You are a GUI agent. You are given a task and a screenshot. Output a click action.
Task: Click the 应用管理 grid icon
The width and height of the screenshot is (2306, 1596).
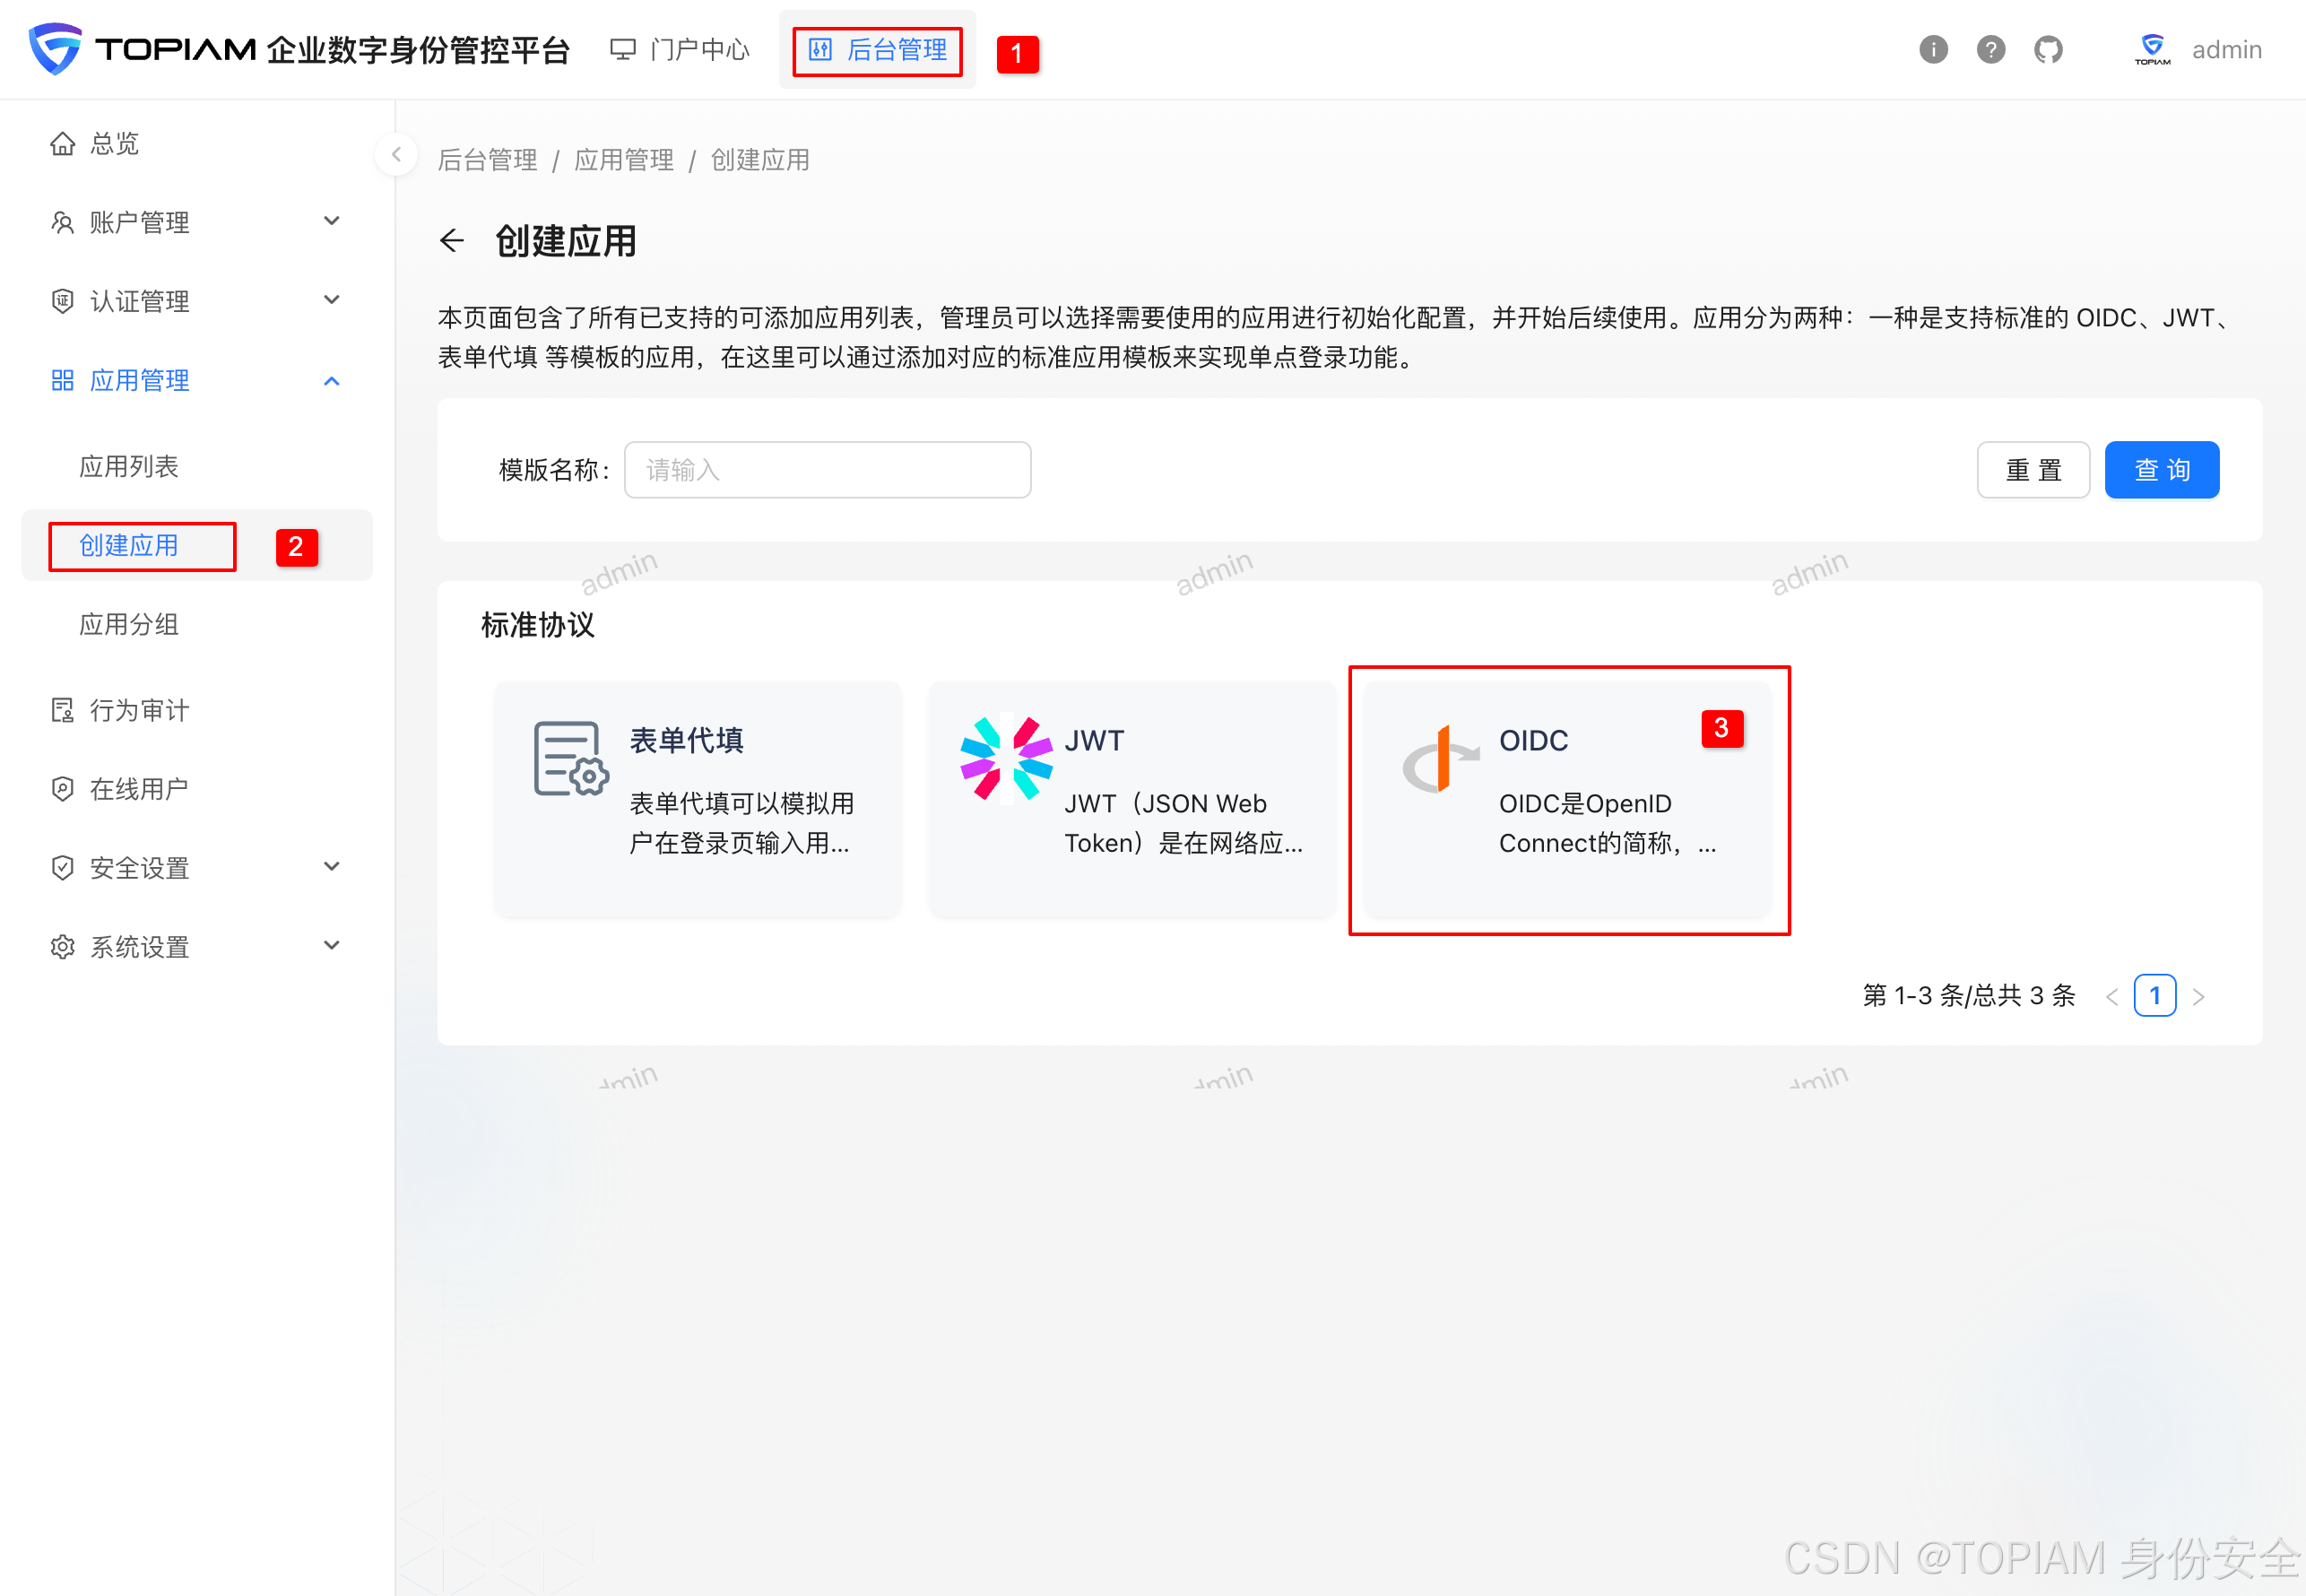[x=62, y=380]
